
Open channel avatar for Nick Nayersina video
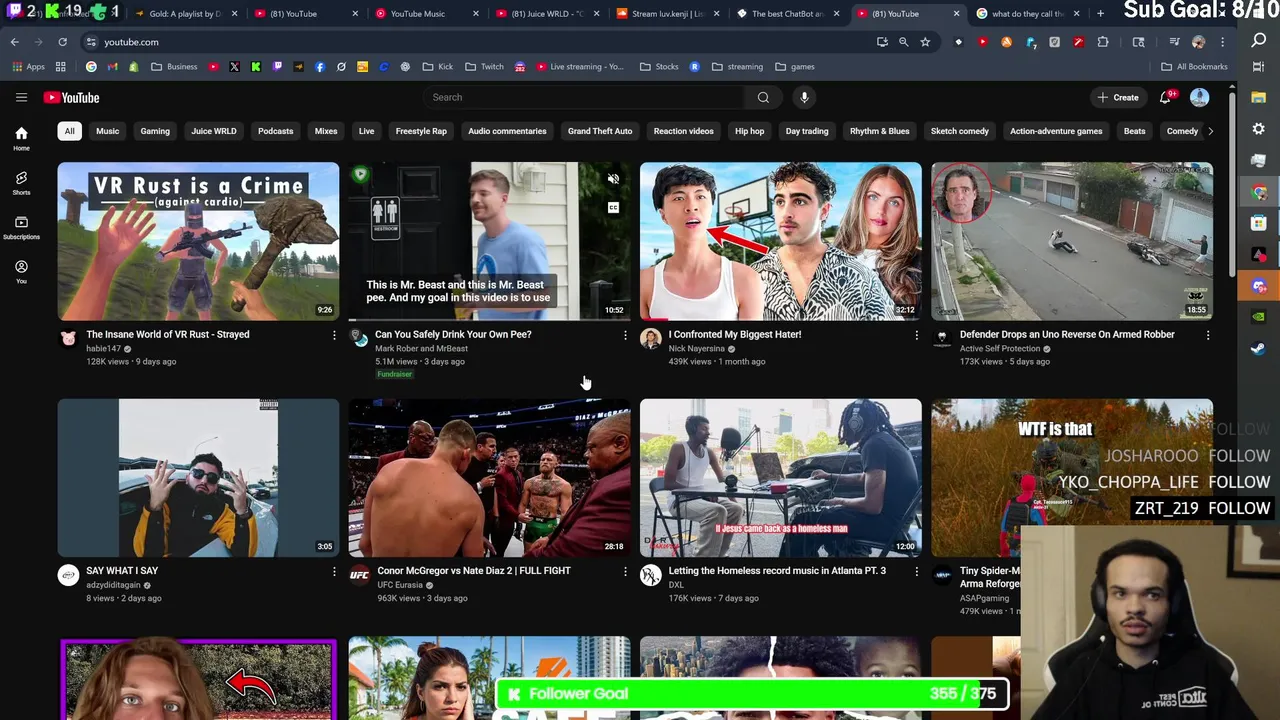click(x=651, y=338)
